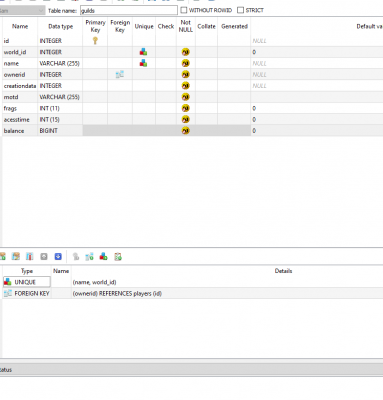Click the Check column header
383x400 pixels.
(166, 26)
